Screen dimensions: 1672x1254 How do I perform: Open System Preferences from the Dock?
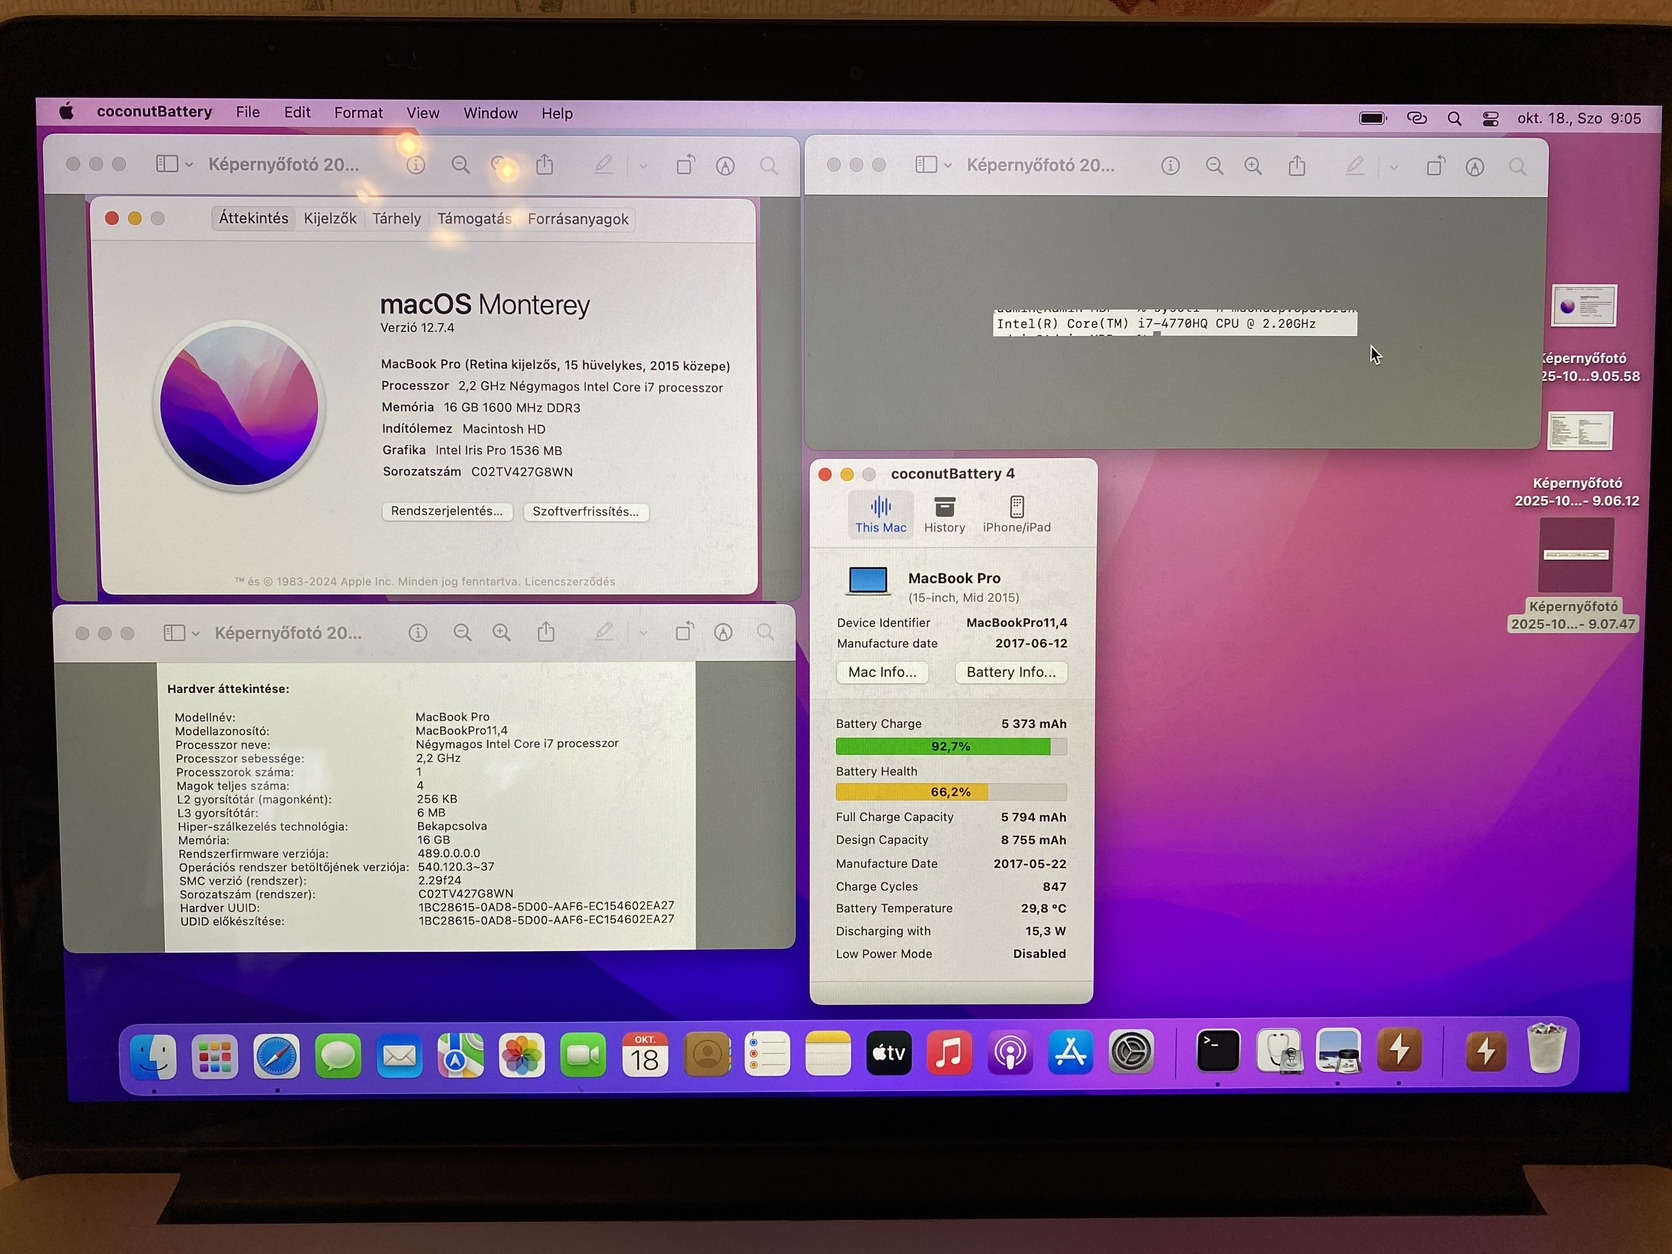click(x=1131, y=1052)
